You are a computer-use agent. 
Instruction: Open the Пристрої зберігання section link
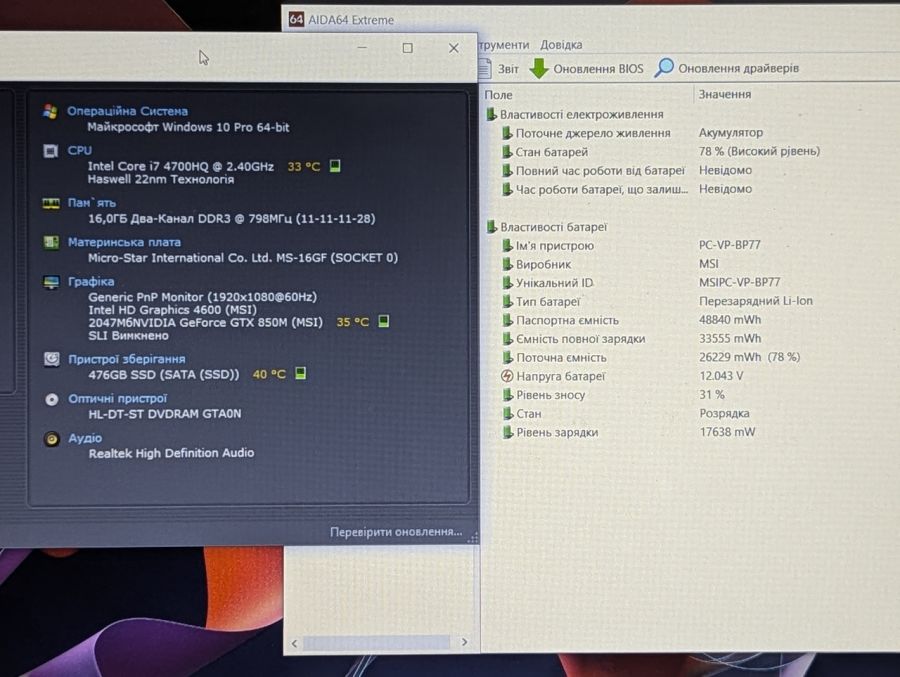click(x=127, y=359)
